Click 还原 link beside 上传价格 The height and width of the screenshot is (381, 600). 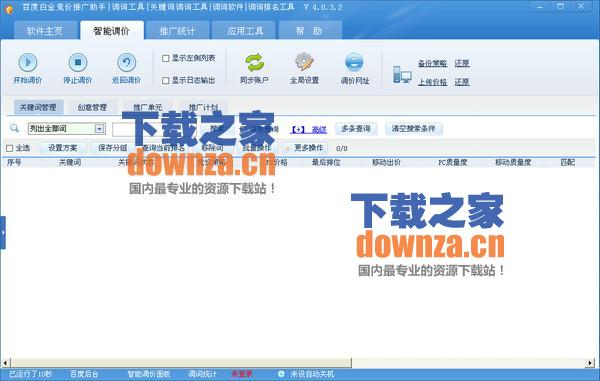(x=462, y=82)
